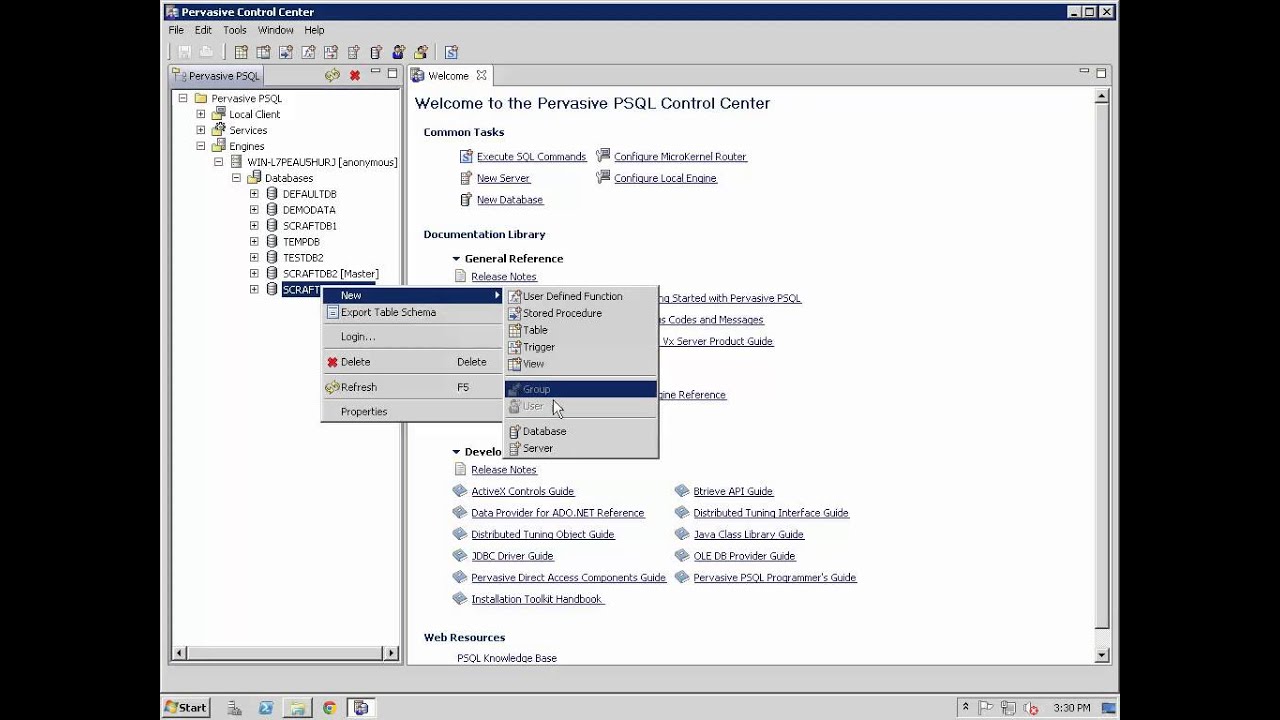Viewport: 1280px width, 720px height.
Task: Choose Properties from the context menu
Action: click(x=412, y=411)
